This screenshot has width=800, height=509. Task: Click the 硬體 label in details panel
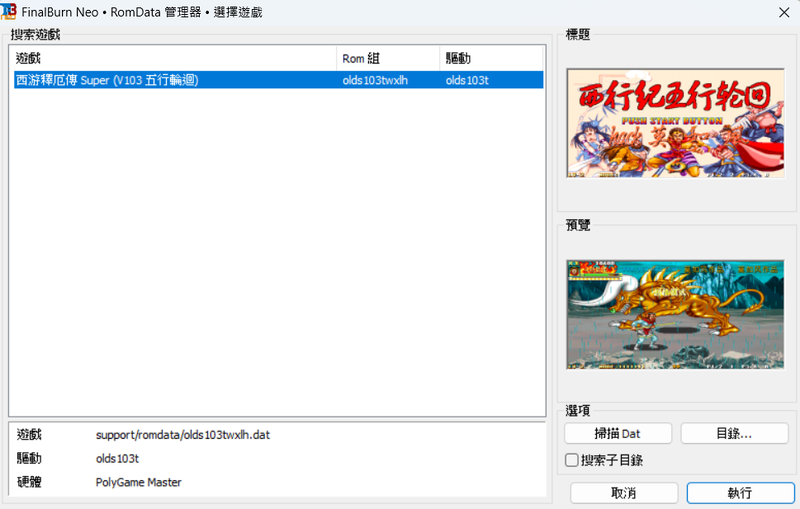(x=29, y=482)
